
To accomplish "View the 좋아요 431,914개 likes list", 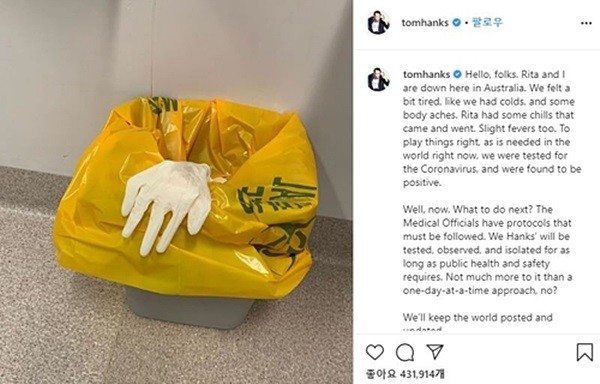I will [406, 374].
